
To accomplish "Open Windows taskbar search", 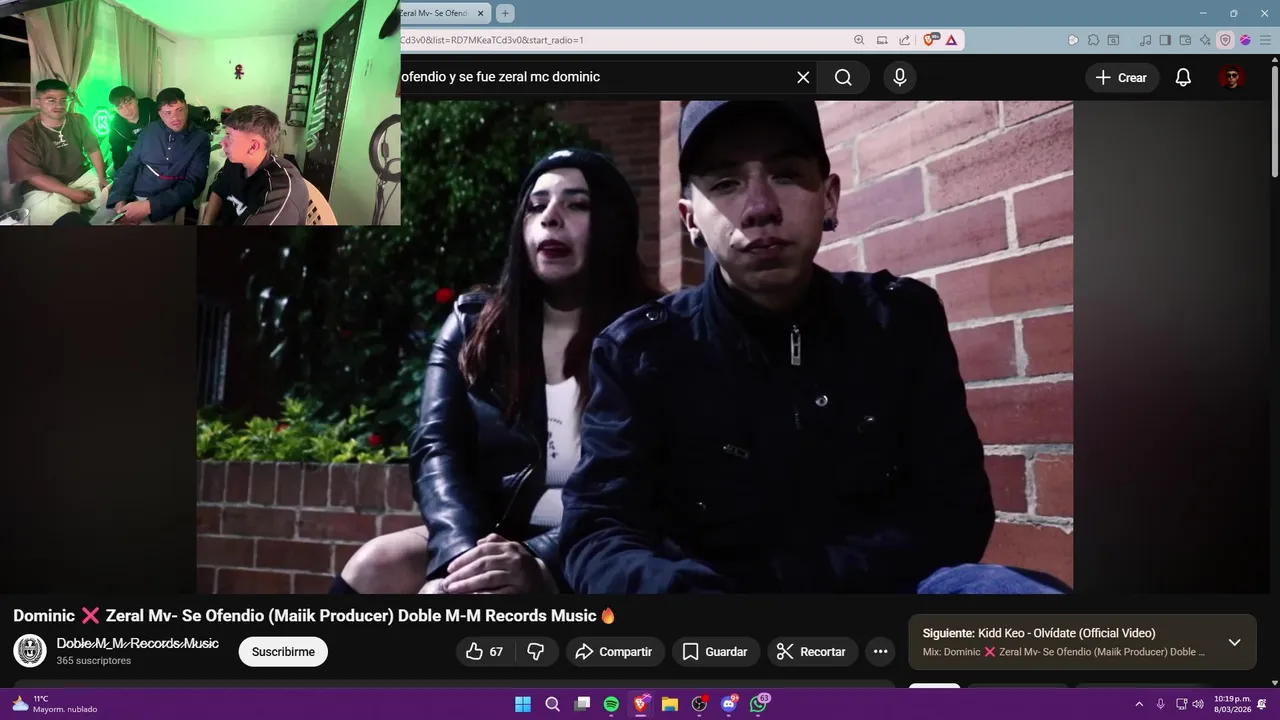I will click(552, 704).
